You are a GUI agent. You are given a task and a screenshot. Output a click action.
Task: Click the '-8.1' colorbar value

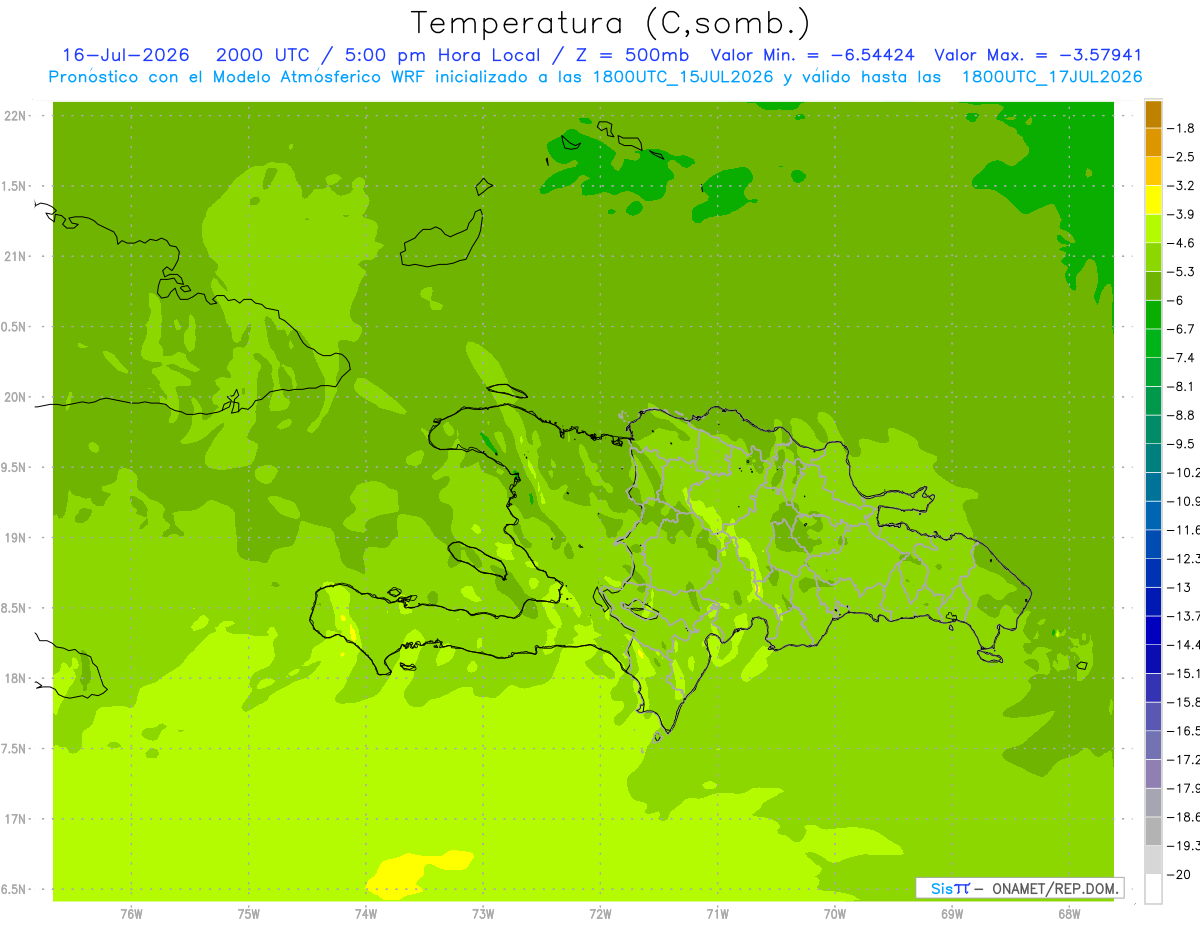click(x=1181, y=386)
